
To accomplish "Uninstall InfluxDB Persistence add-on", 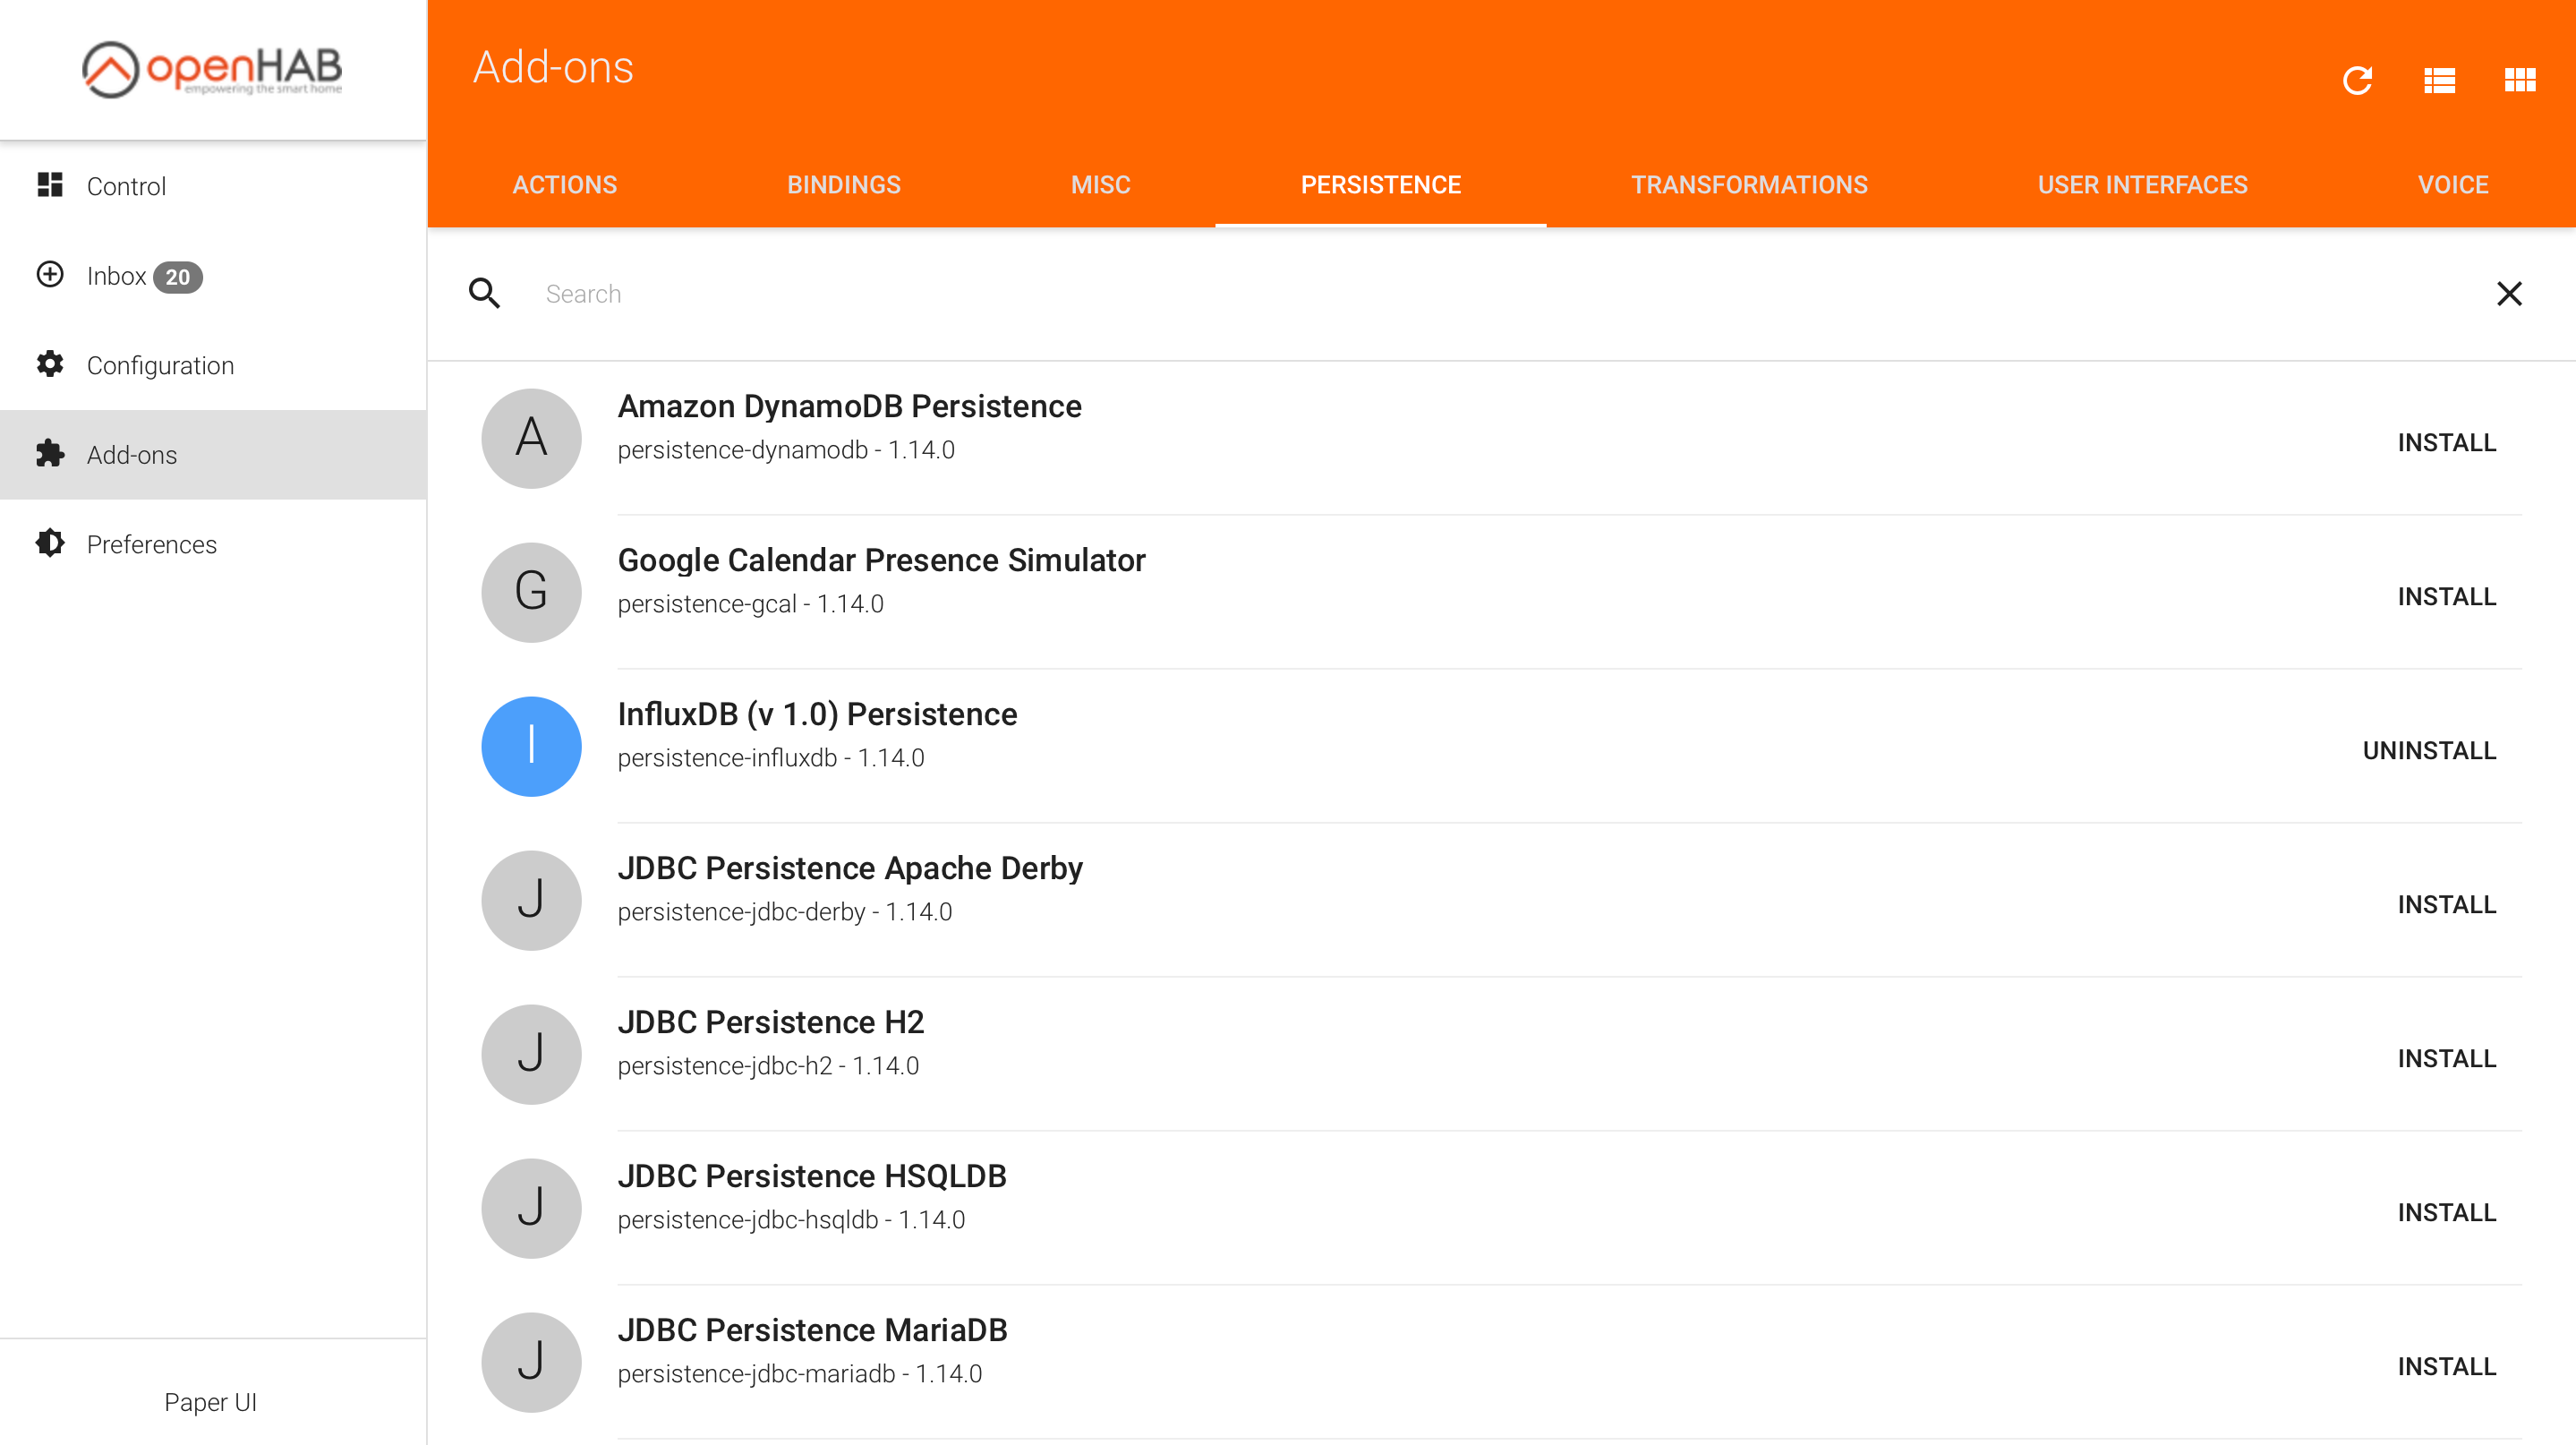I will pos(2428,750).
